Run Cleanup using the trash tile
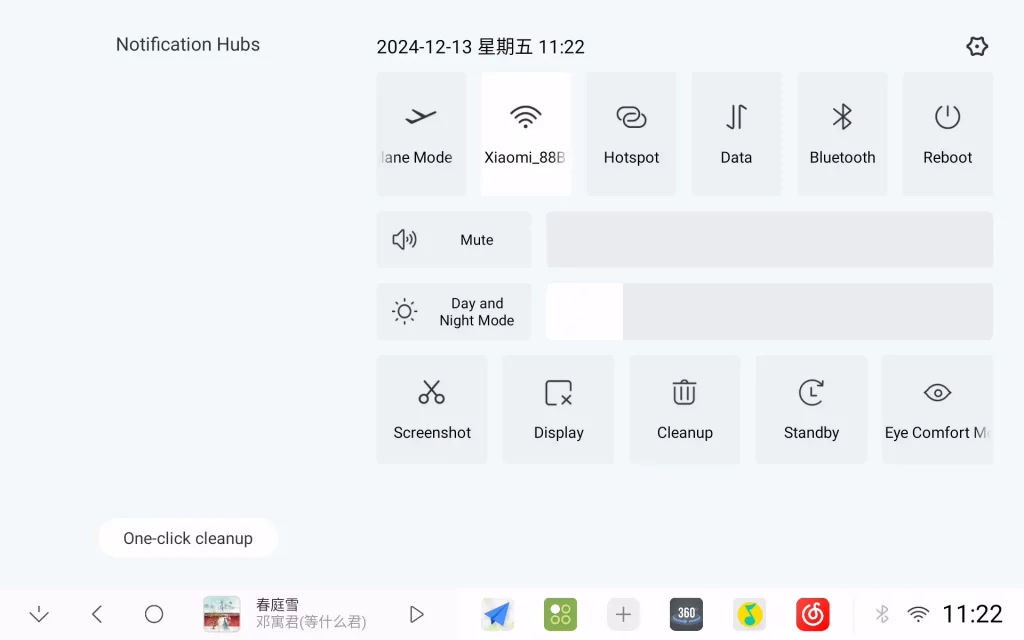1024x640 pixels. pos(685,409)
